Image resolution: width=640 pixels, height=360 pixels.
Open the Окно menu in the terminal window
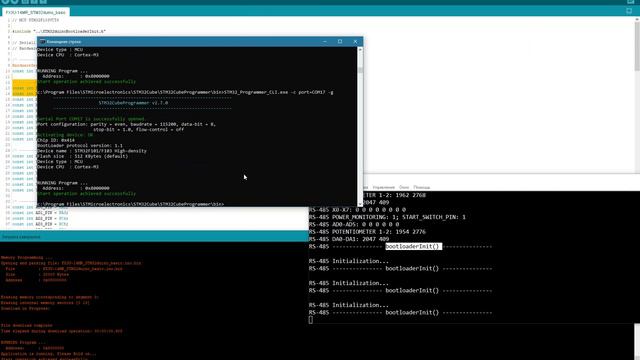(x=404, y=187)
